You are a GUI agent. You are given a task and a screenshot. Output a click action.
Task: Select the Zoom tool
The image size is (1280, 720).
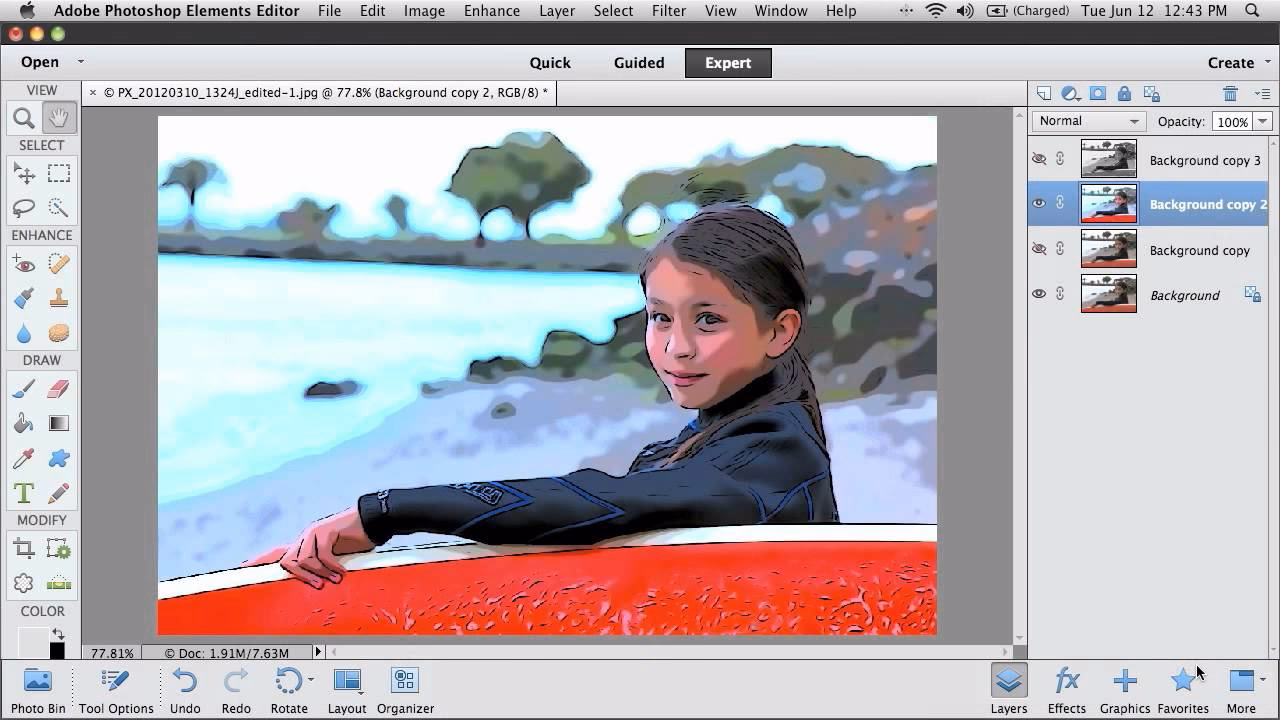[x=23, y=117]
